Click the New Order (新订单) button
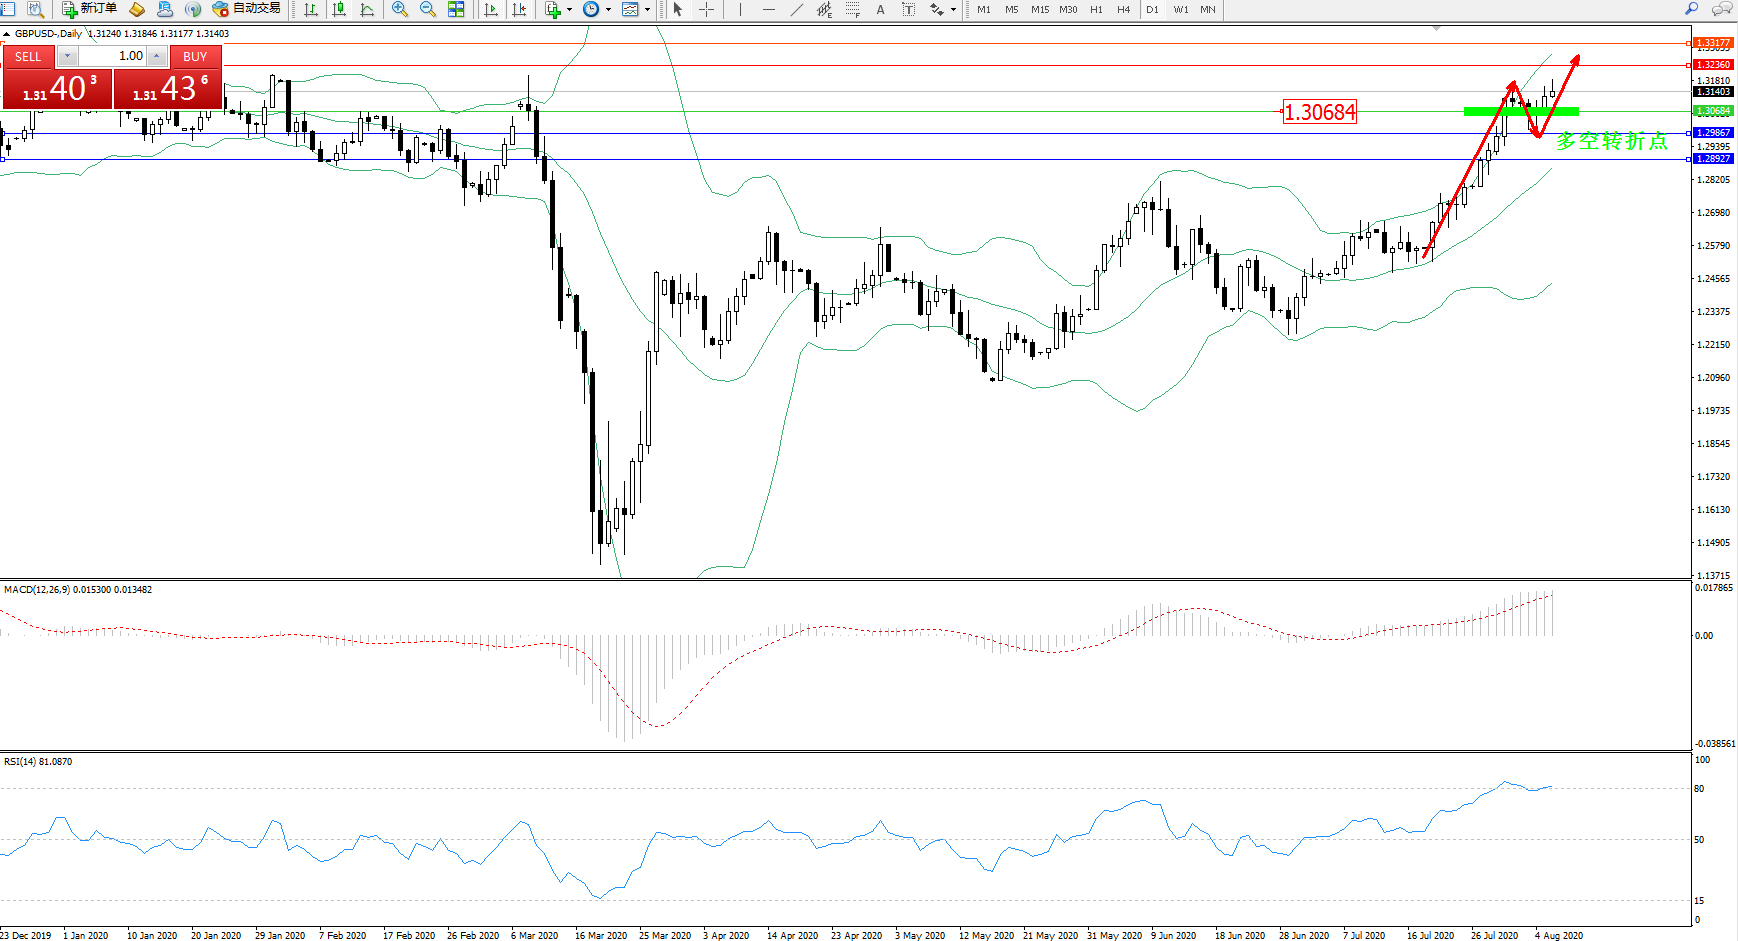The width and height of the screenshot is (1738, 941). 89,9
